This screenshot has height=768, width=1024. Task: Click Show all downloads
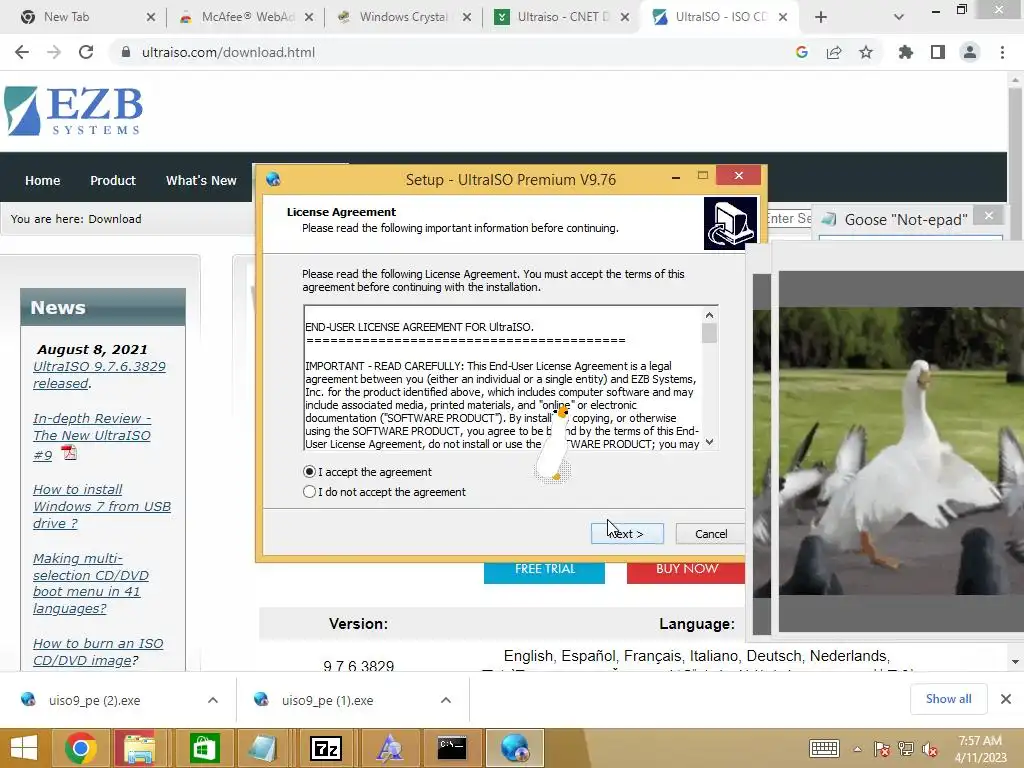(948, 699)
